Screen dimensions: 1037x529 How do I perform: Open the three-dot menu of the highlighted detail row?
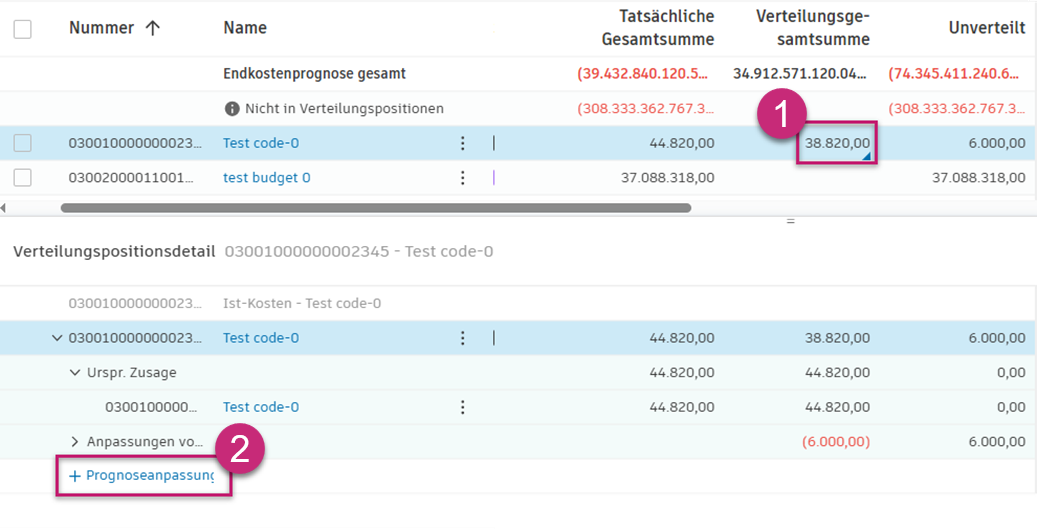pos(462,338)
